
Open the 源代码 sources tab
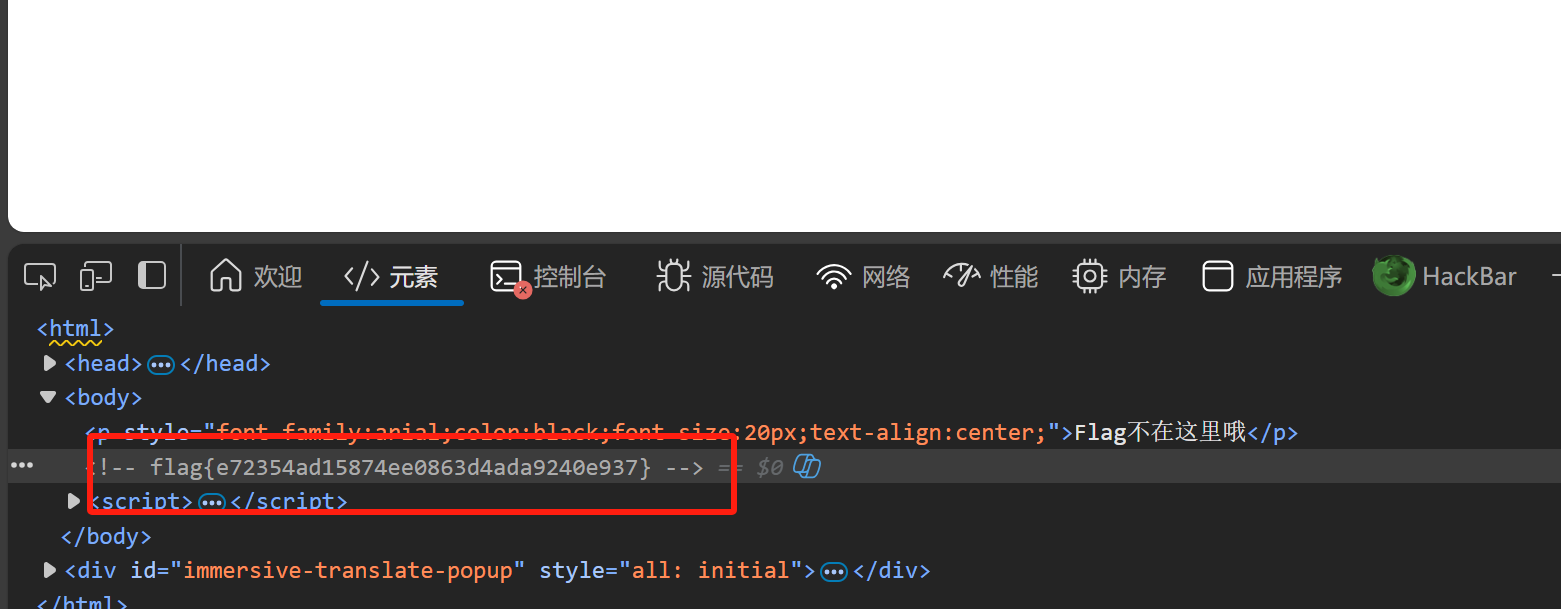pos(715,276)
